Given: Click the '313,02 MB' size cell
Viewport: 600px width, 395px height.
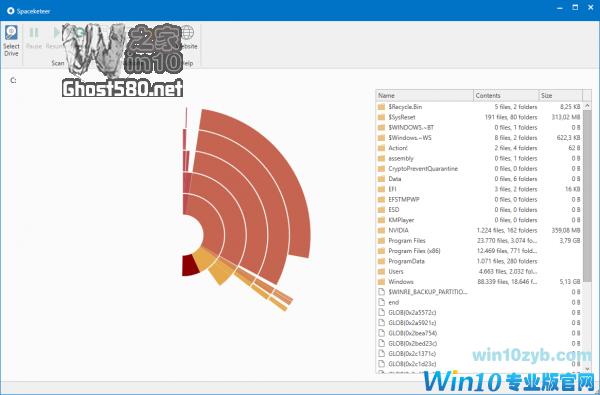Looking at the screenshot, I should click(566, 117).
